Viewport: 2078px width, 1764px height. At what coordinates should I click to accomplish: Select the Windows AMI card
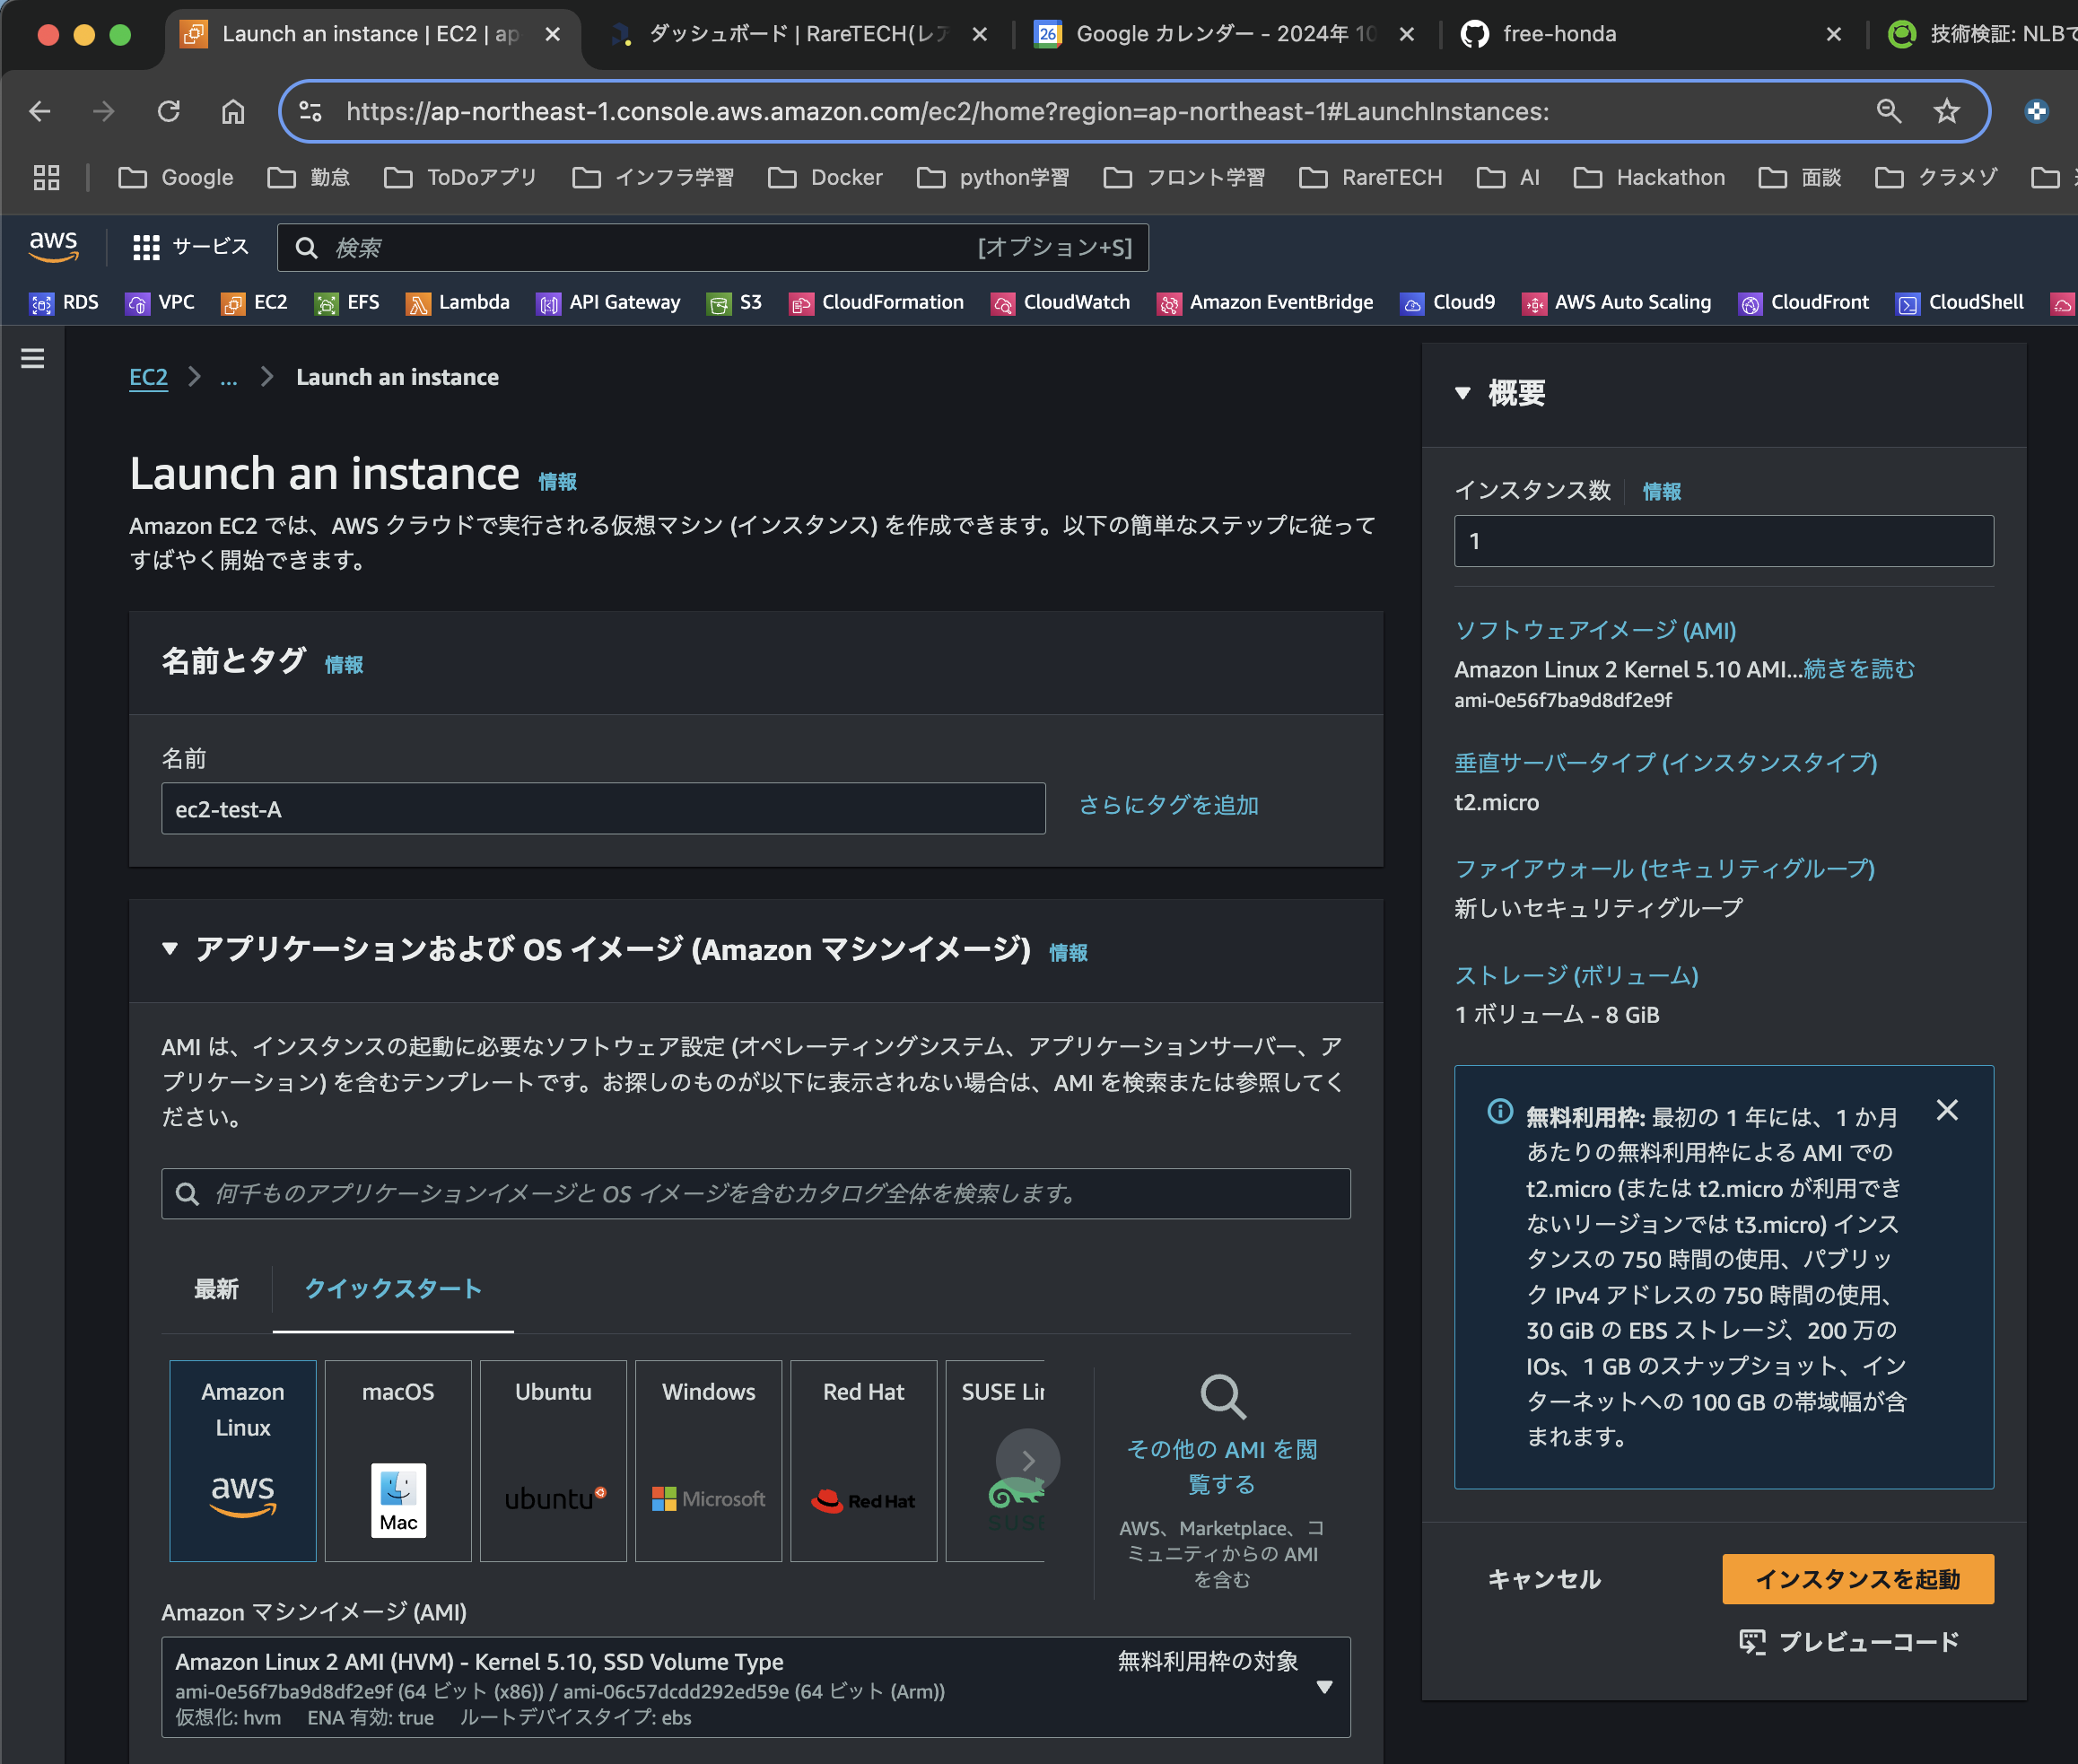point(708,1460)
